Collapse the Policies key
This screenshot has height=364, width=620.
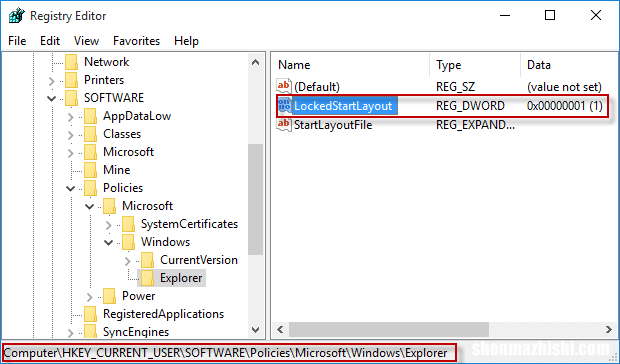pos(70,188)
